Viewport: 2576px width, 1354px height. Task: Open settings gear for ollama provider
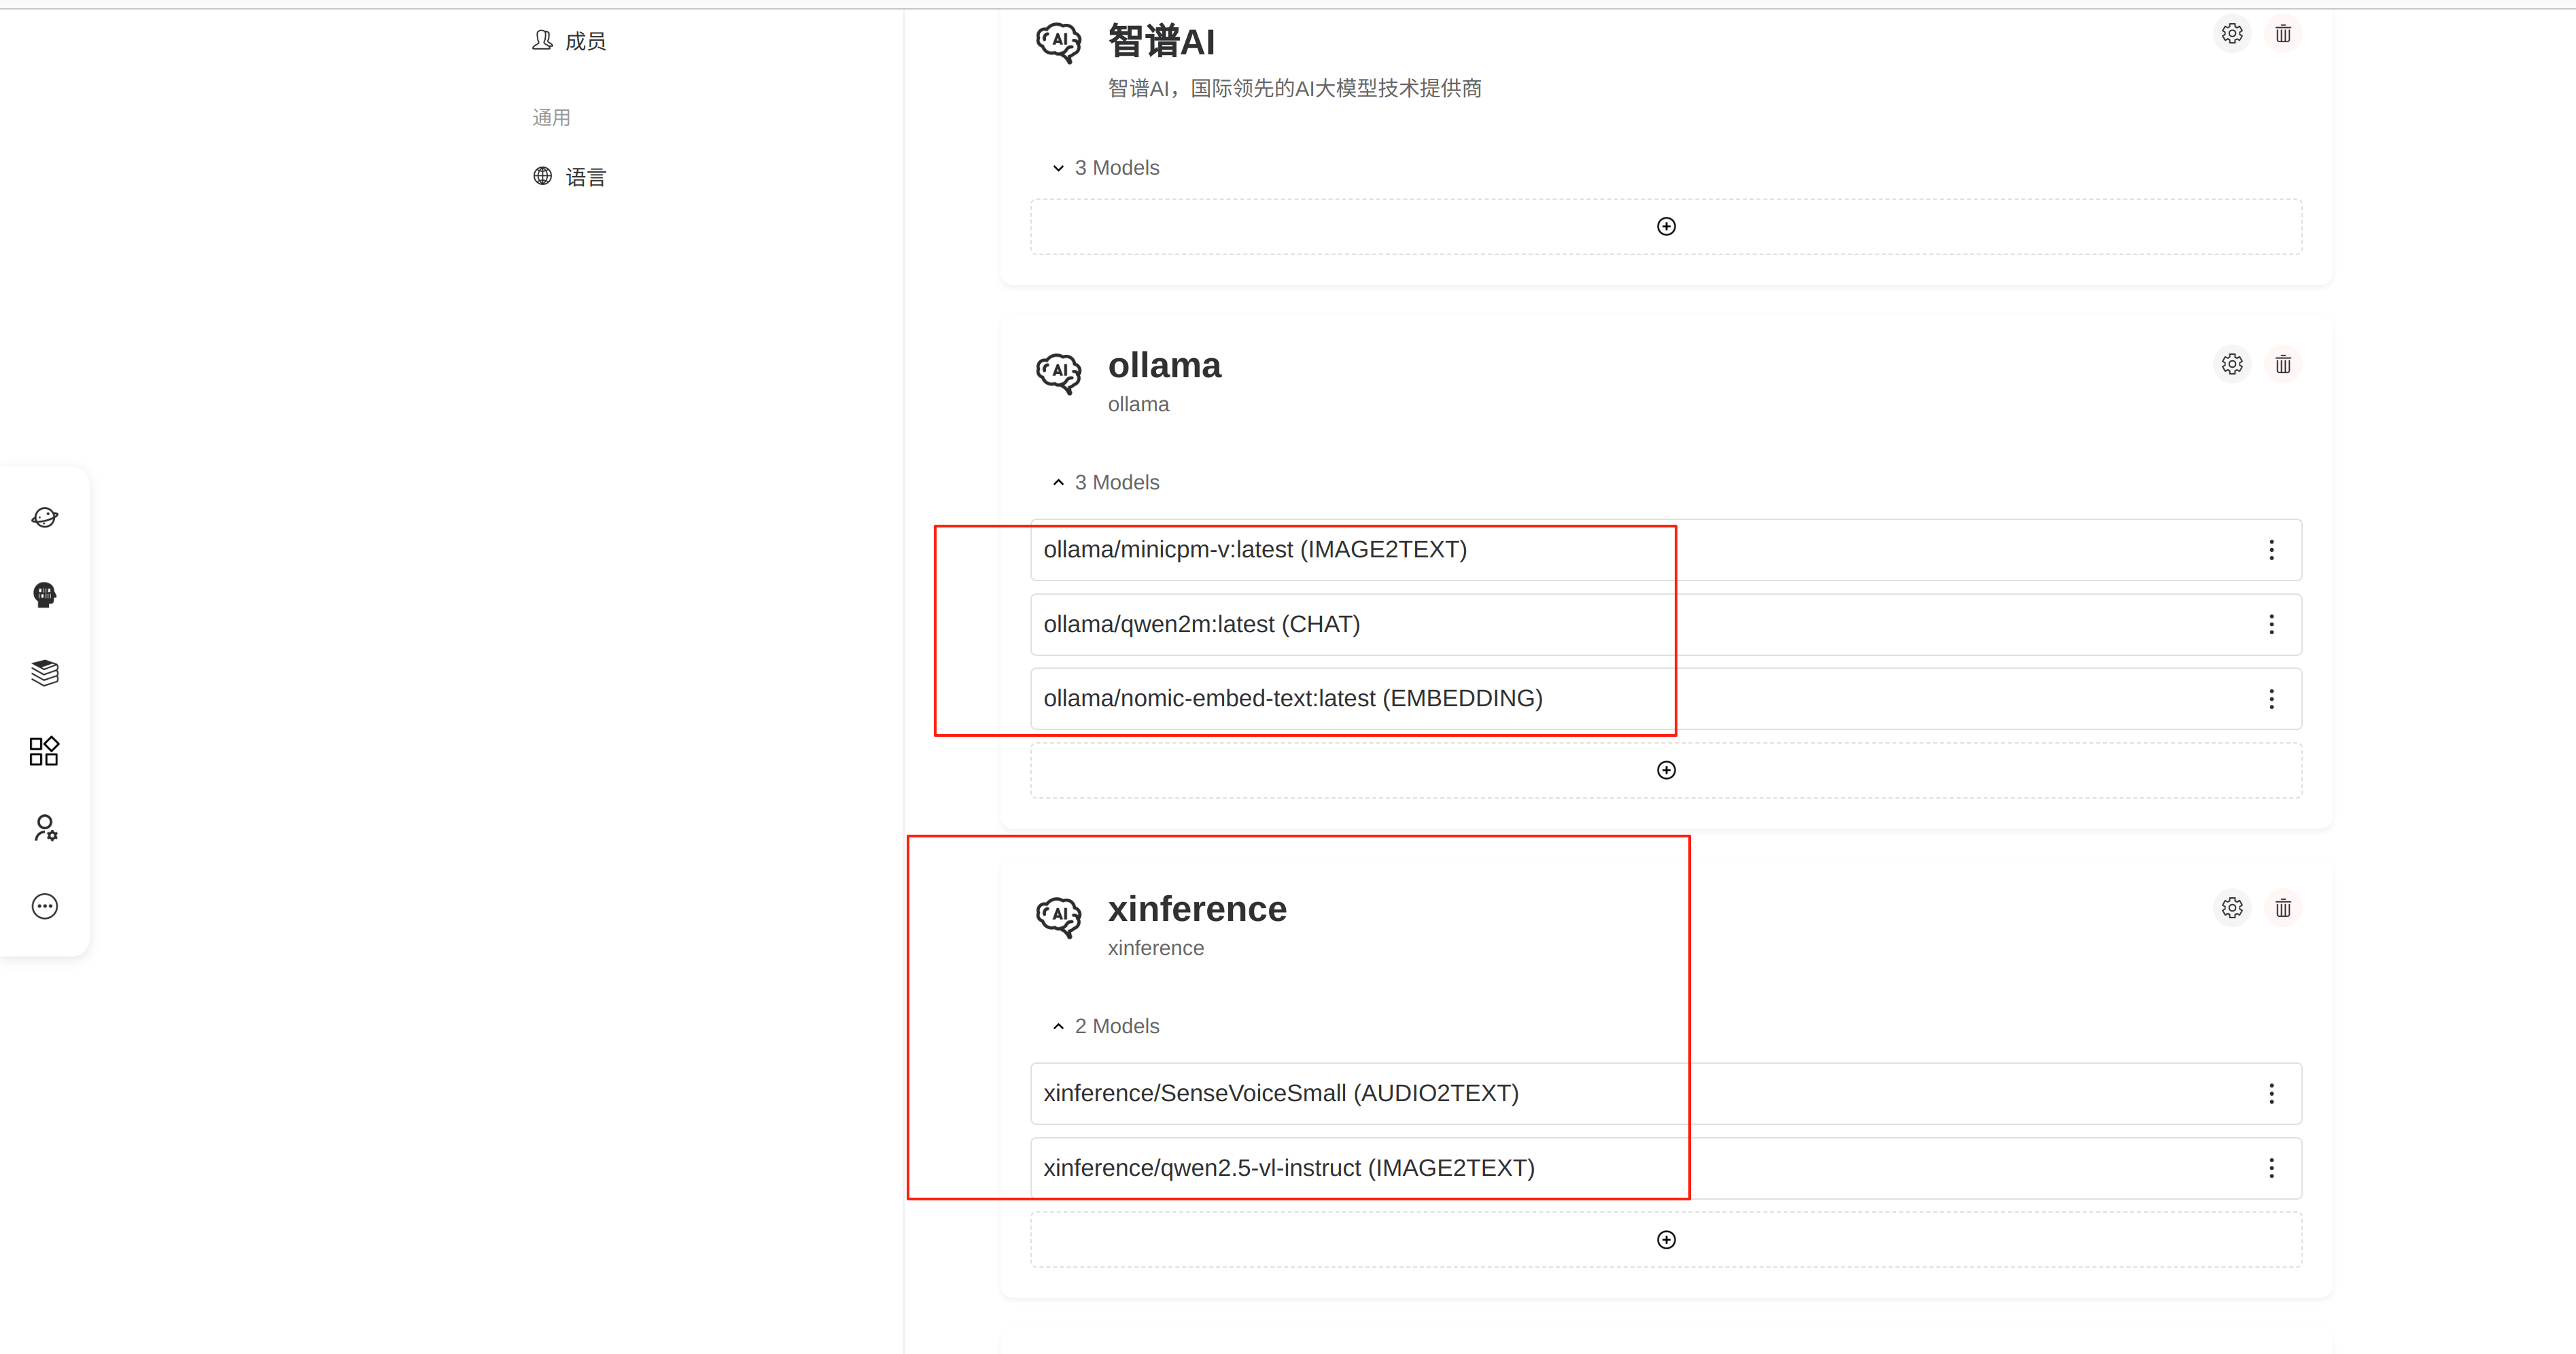click(x=2231, y=364)
